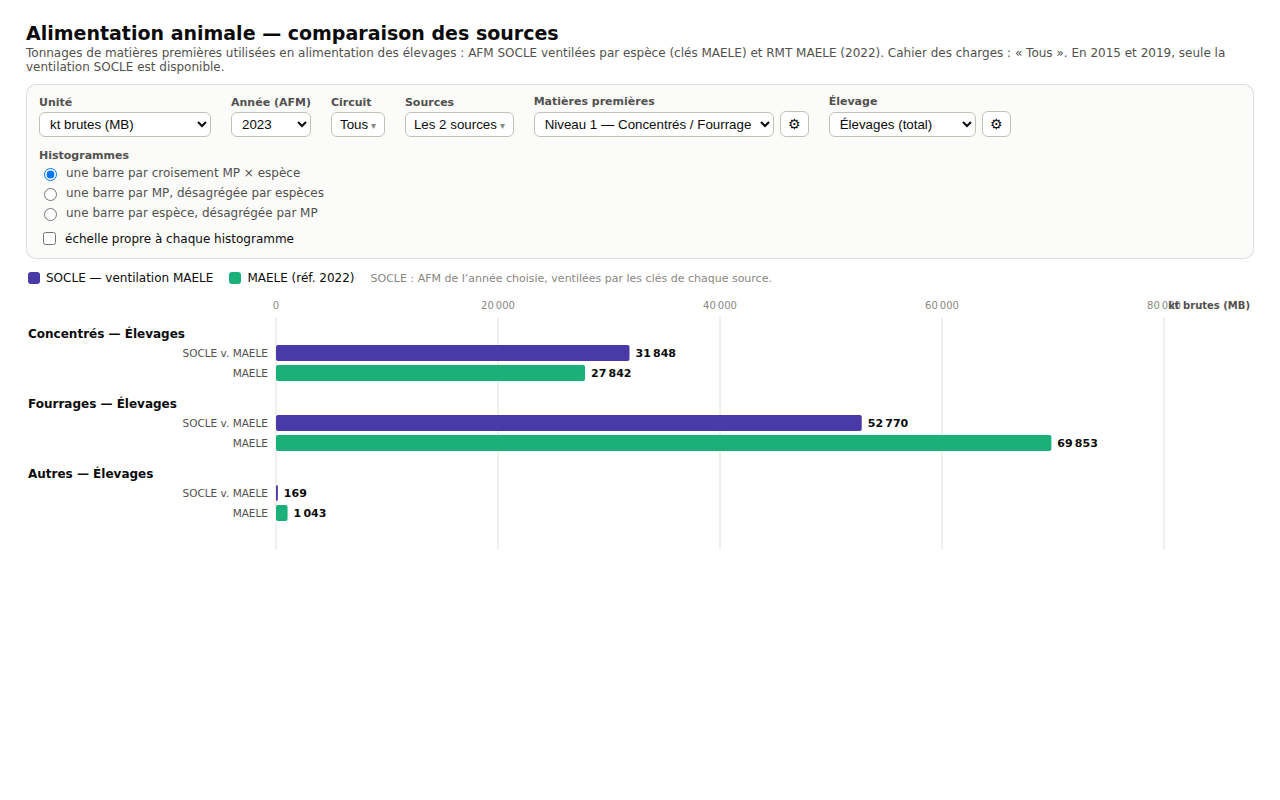Open the Matières premières Niveau 1 dropdown
This screenshot has height=800, width=1280.
click(x=654, y=124)
